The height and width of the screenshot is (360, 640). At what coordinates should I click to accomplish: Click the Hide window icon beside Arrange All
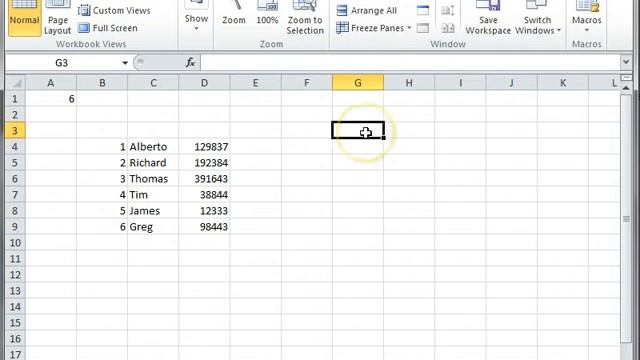tap(423, 10)
